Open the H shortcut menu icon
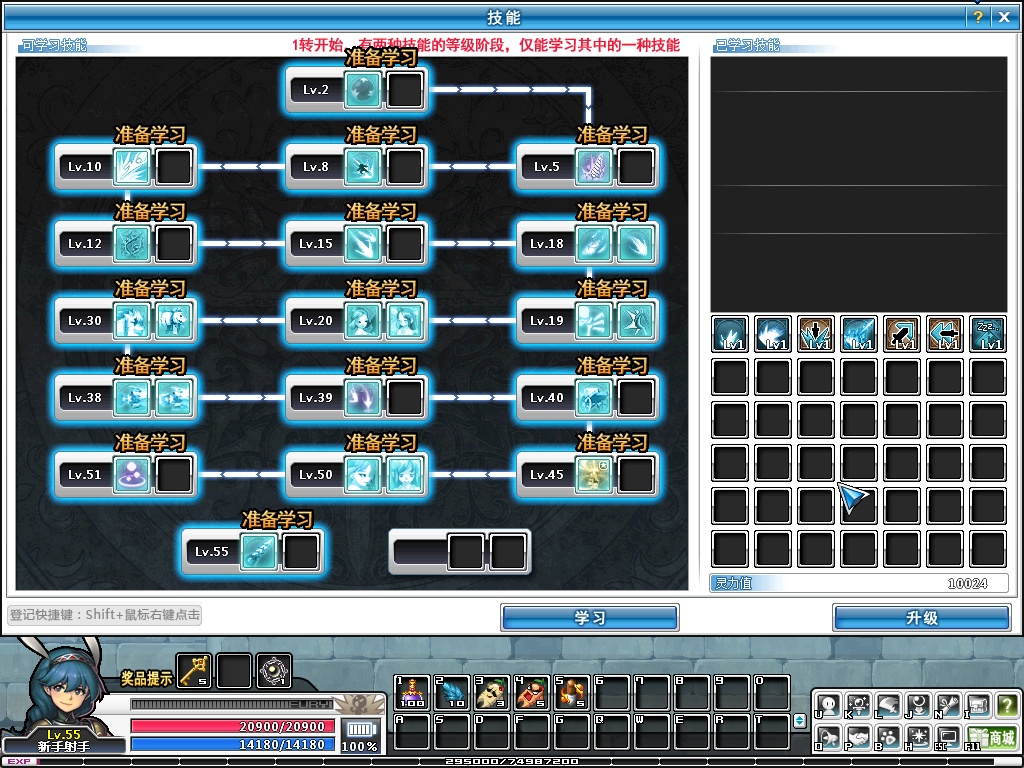The image size is (1024, 768). point(918,737)
